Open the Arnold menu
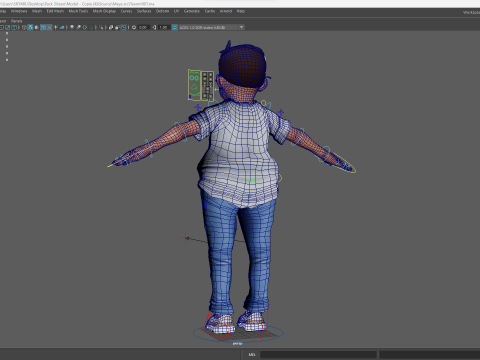 point(226,11)
